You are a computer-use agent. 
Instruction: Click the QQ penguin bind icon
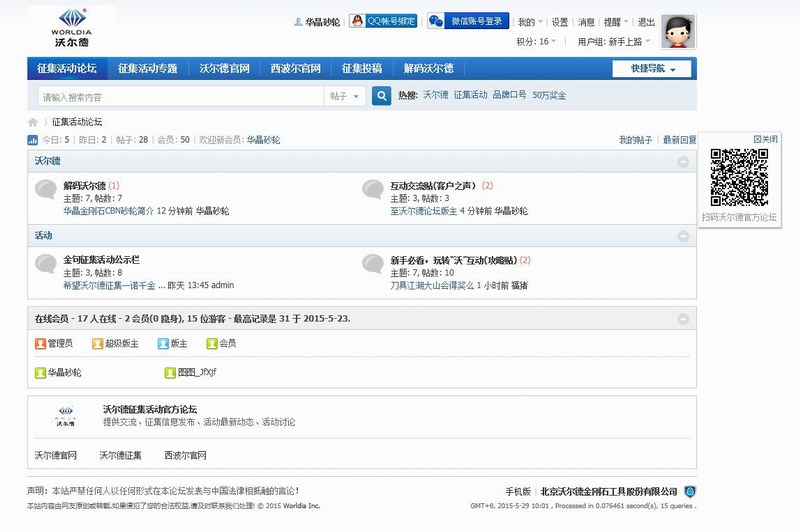(x=358, y=21)
